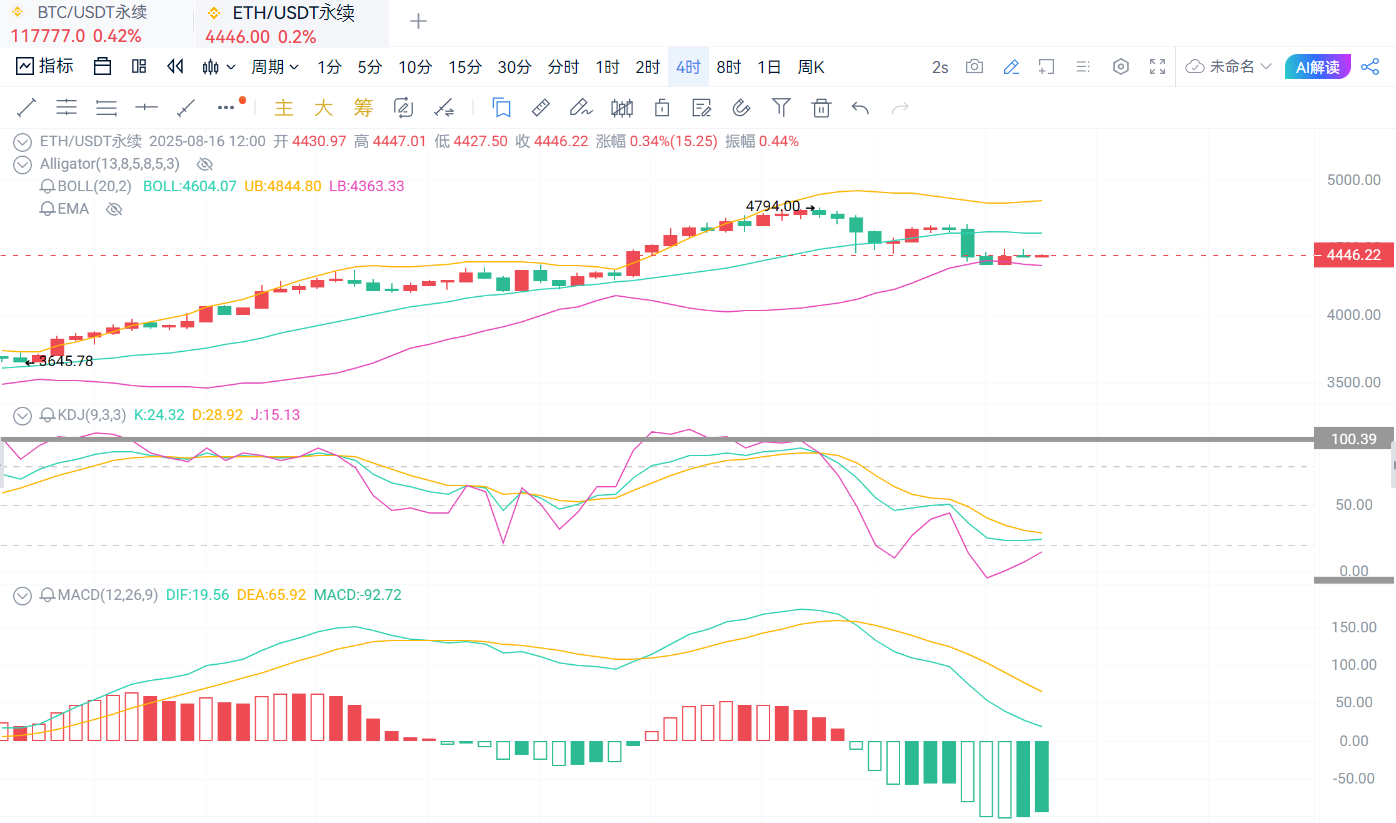The height and width of the screenshot is (823, 1396).
Task: Select the trend line drawing tool
Action: point(27,107)
